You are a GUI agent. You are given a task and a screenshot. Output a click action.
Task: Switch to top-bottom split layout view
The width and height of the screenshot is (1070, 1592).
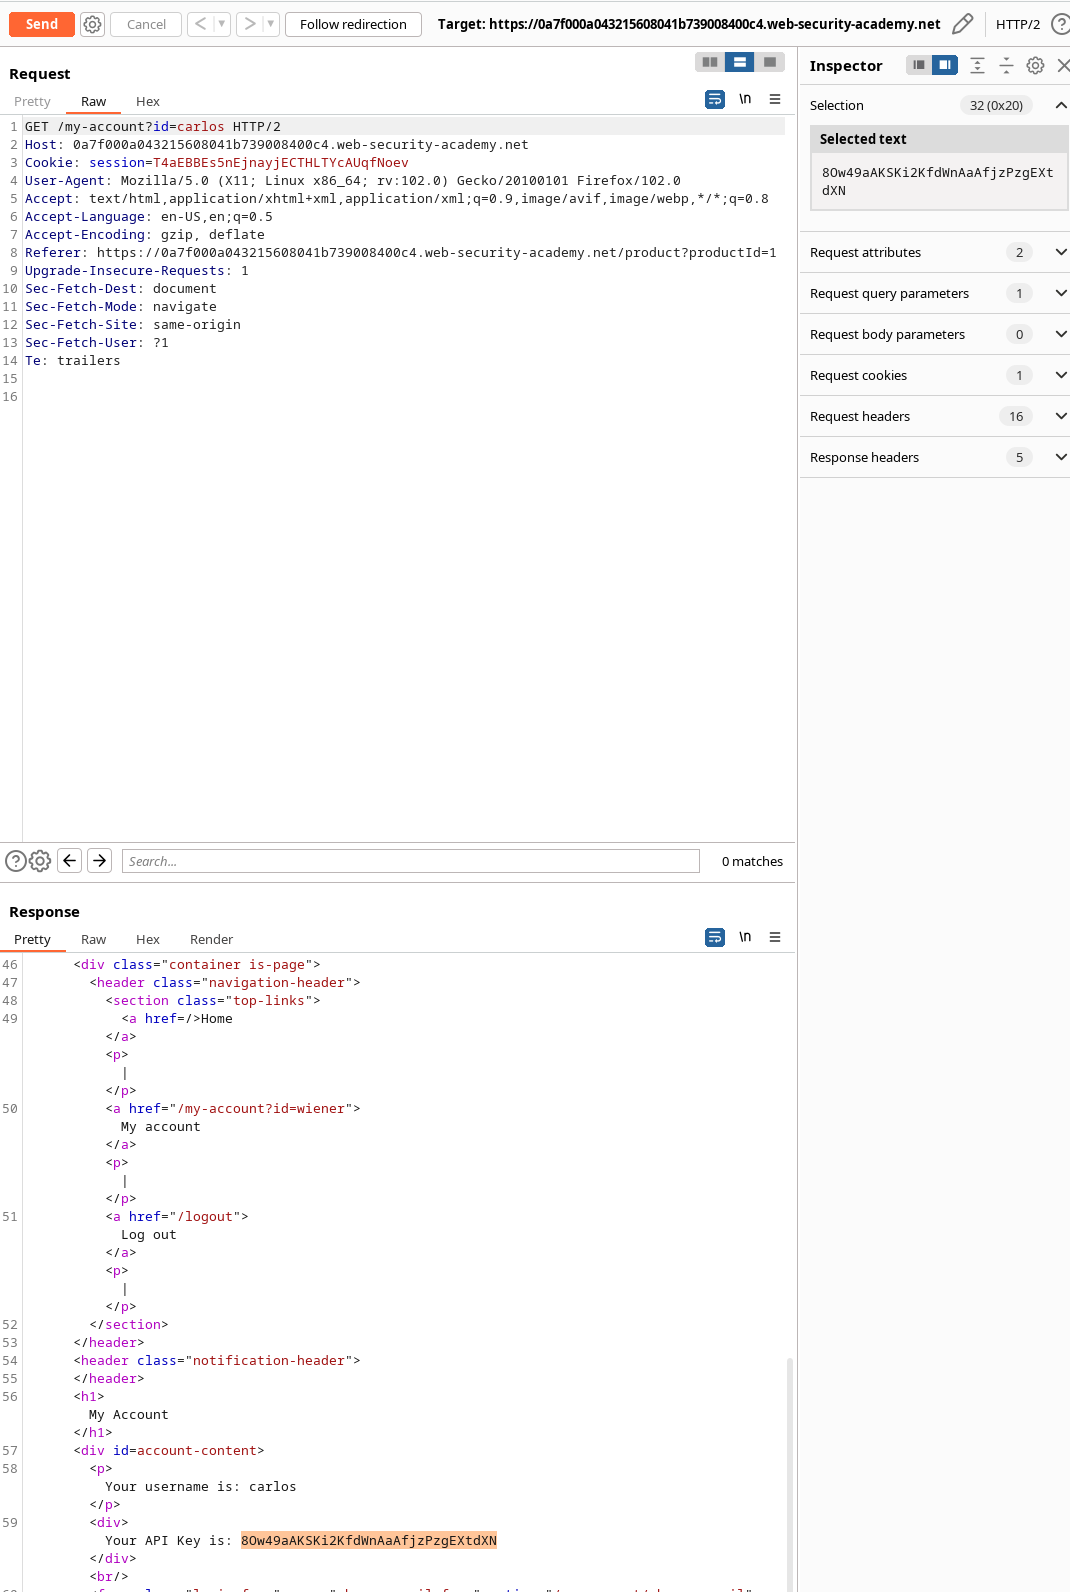(740, 62)
